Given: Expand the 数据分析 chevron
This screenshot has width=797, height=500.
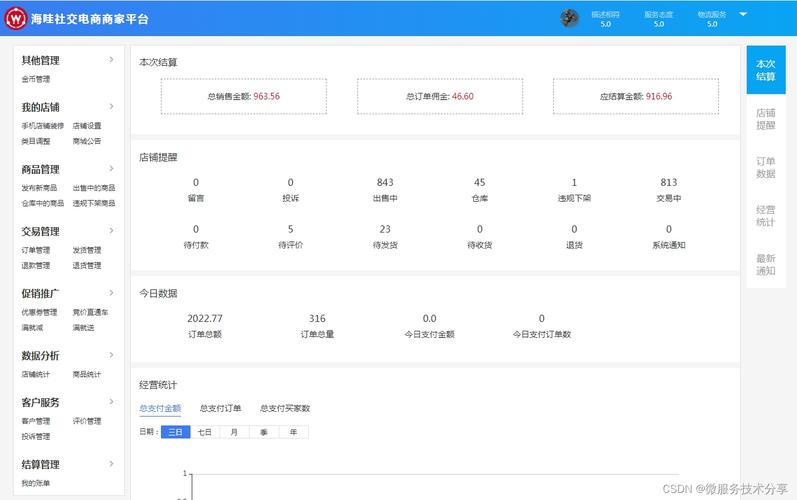Looking at the screenshot, I should 111,355.
